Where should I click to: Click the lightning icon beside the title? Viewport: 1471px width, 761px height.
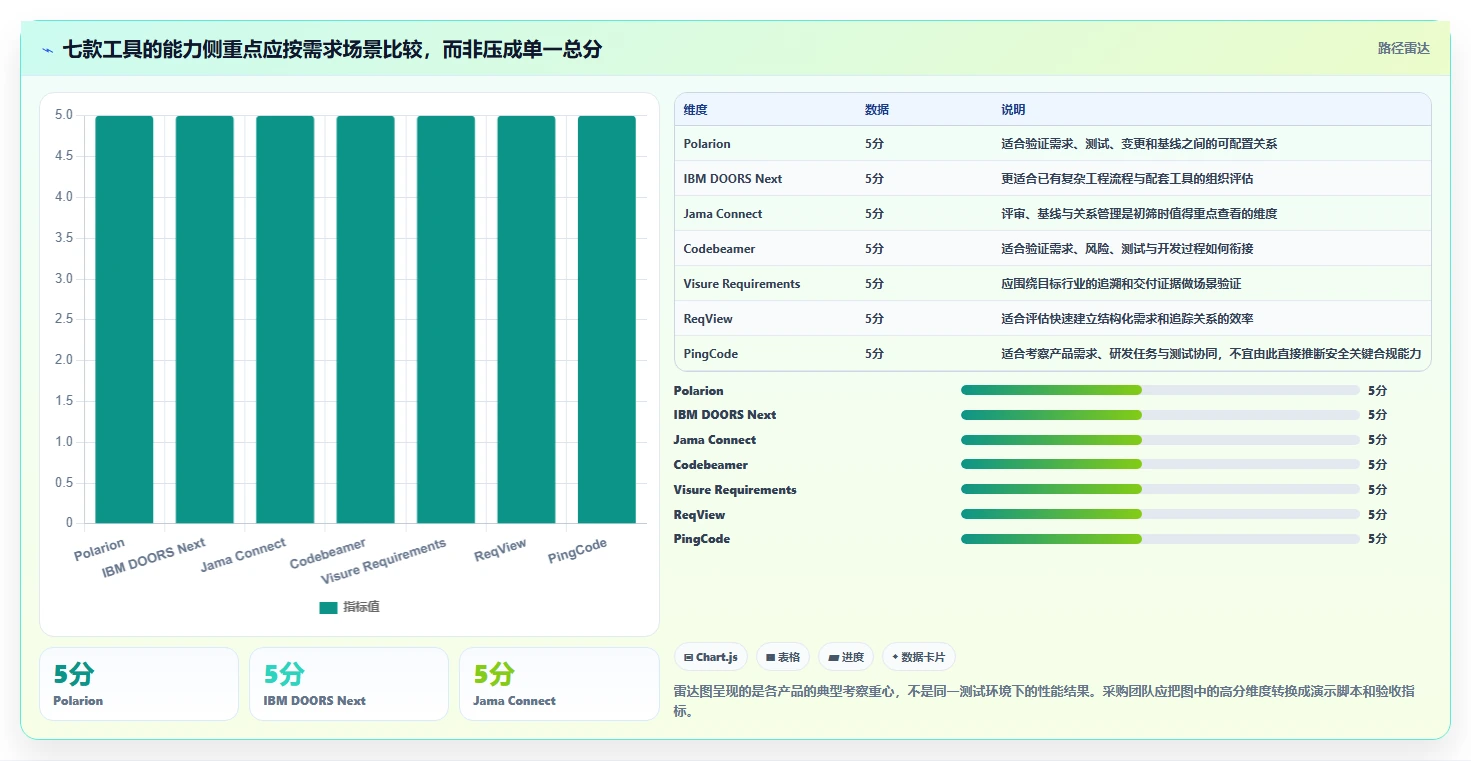point(47,50)
